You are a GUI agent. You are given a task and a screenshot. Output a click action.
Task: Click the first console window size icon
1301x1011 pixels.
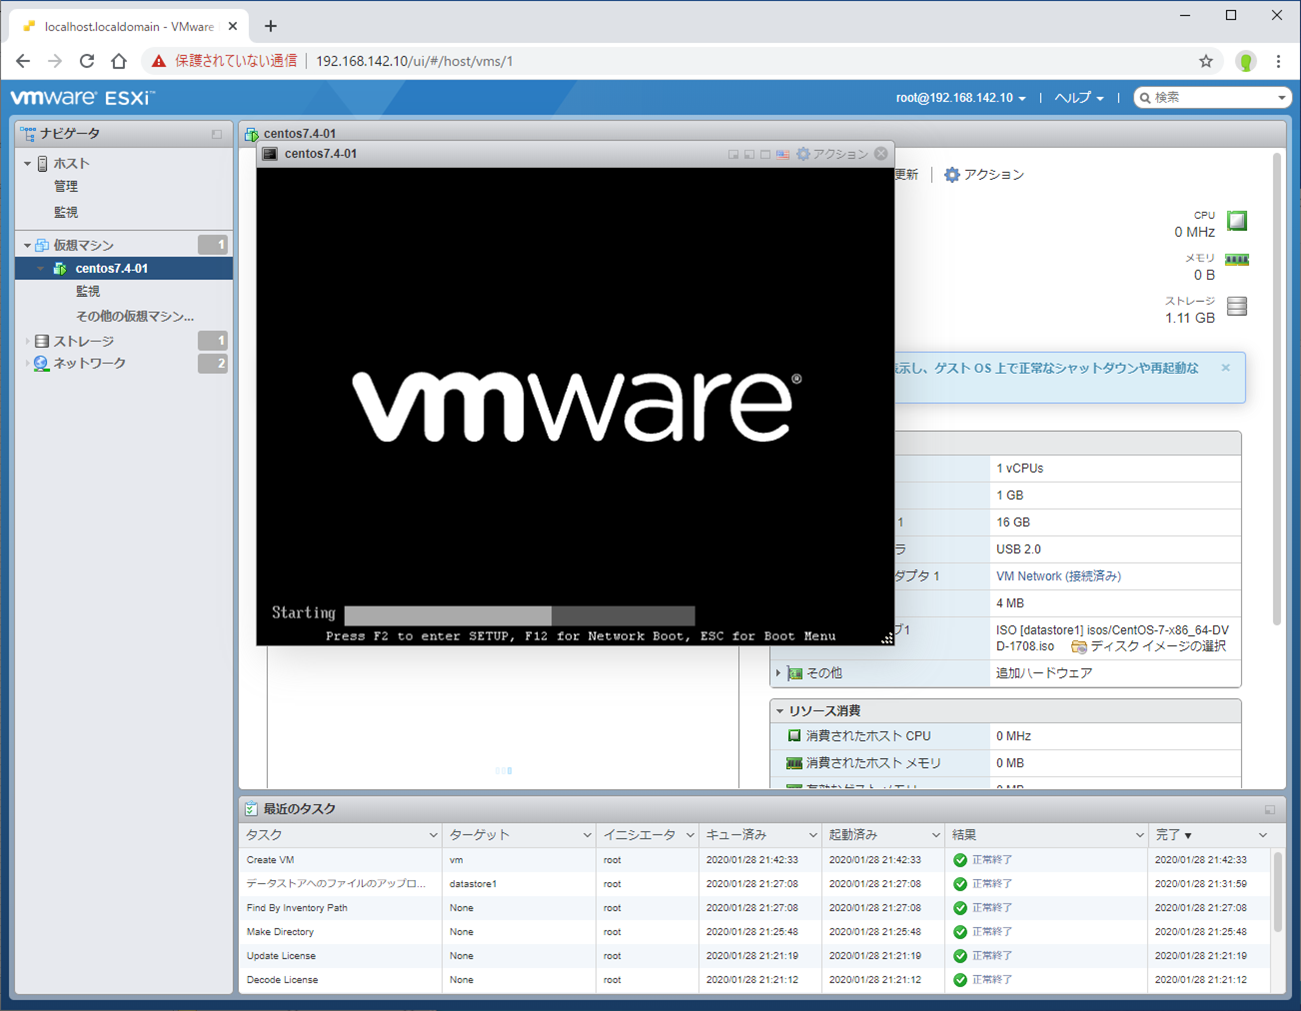click(x=733, y=154)
